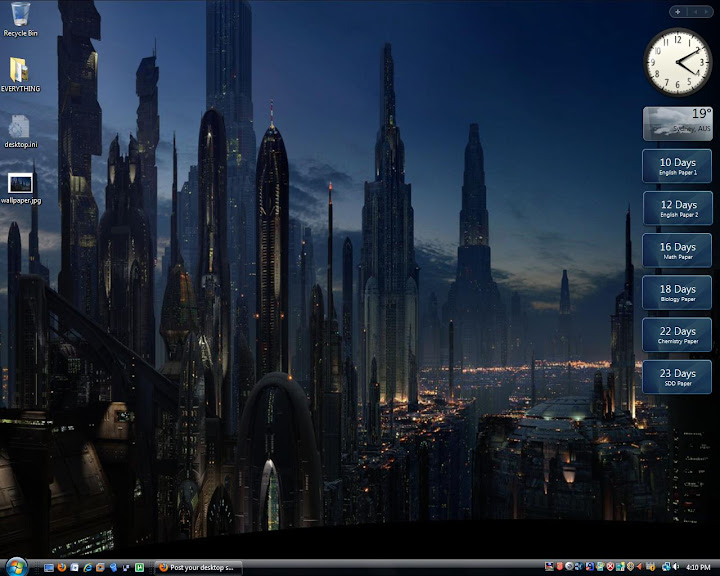Click the '22 Days Chemistry Paper' countdown gadget
The image size is (720, 576).
678,335
